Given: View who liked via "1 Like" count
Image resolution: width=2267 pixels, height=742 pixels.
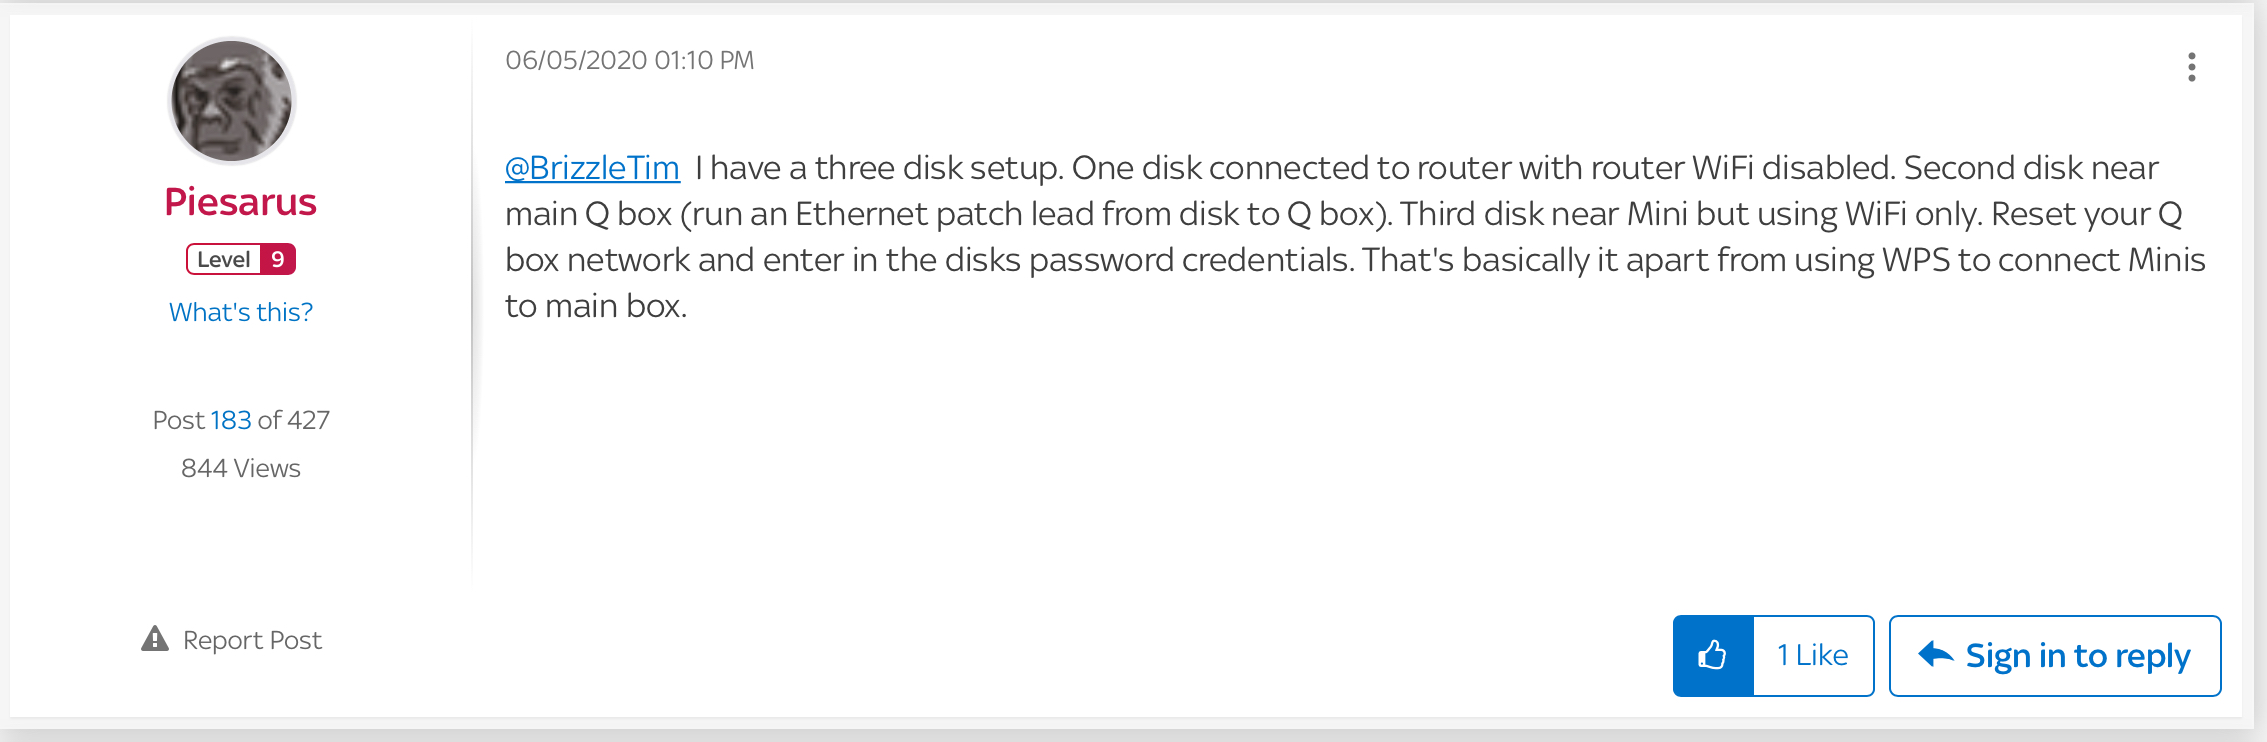Looking at the screenshot, I should click(x=1812, y=656).
